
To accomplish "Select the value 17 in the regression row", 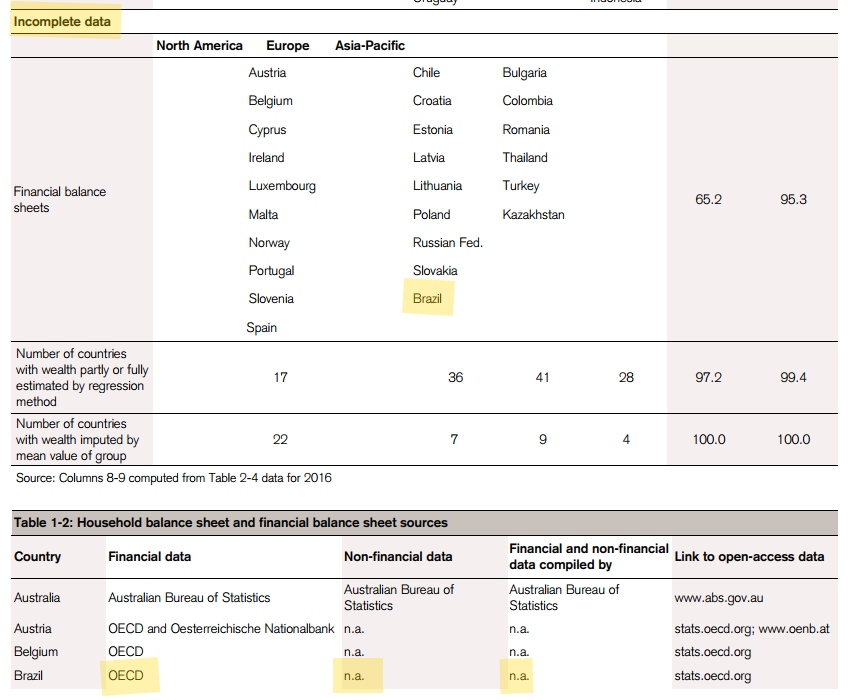I will (280, 377).
